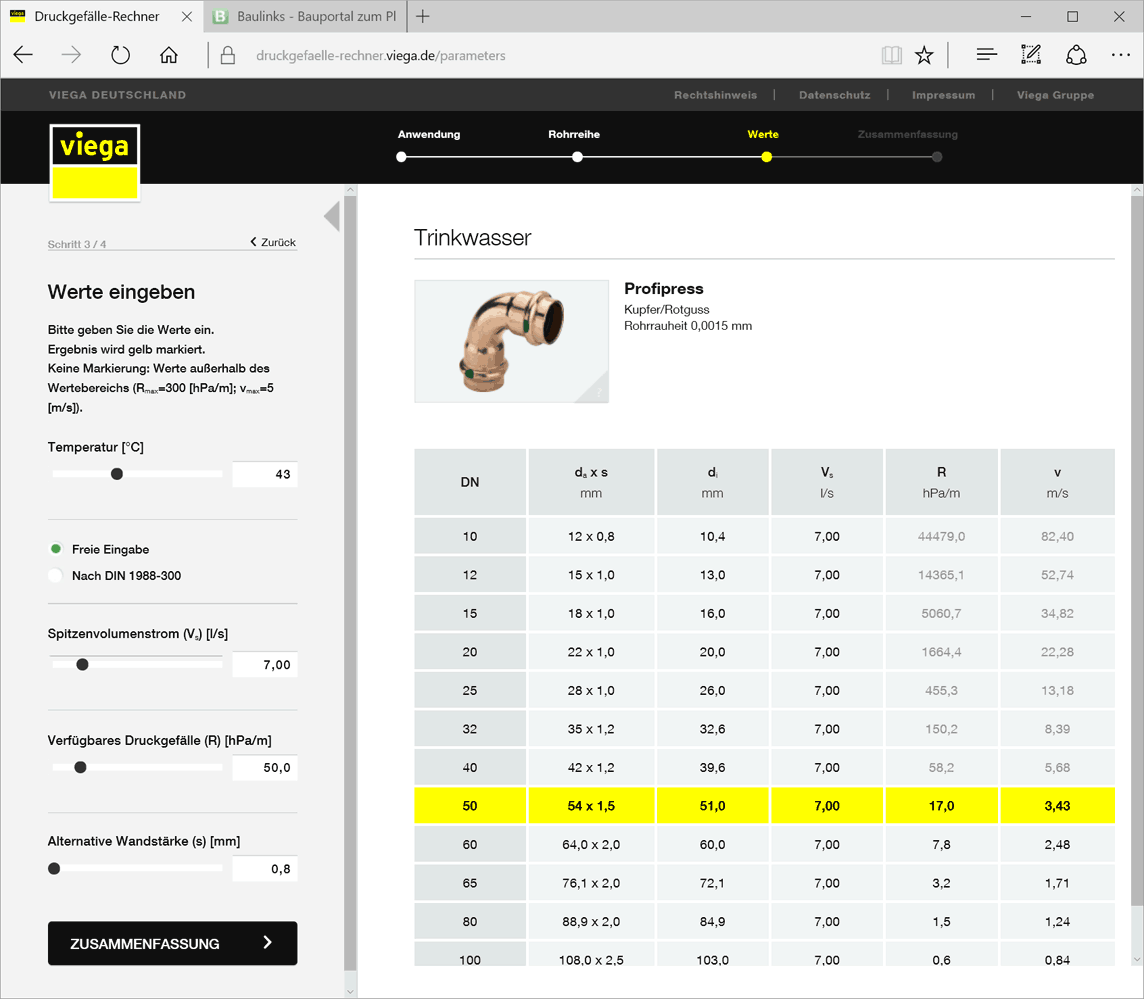Open a new browser tab with plus
This screenshot has height=999, width=1144.
[x=422, y=16]
